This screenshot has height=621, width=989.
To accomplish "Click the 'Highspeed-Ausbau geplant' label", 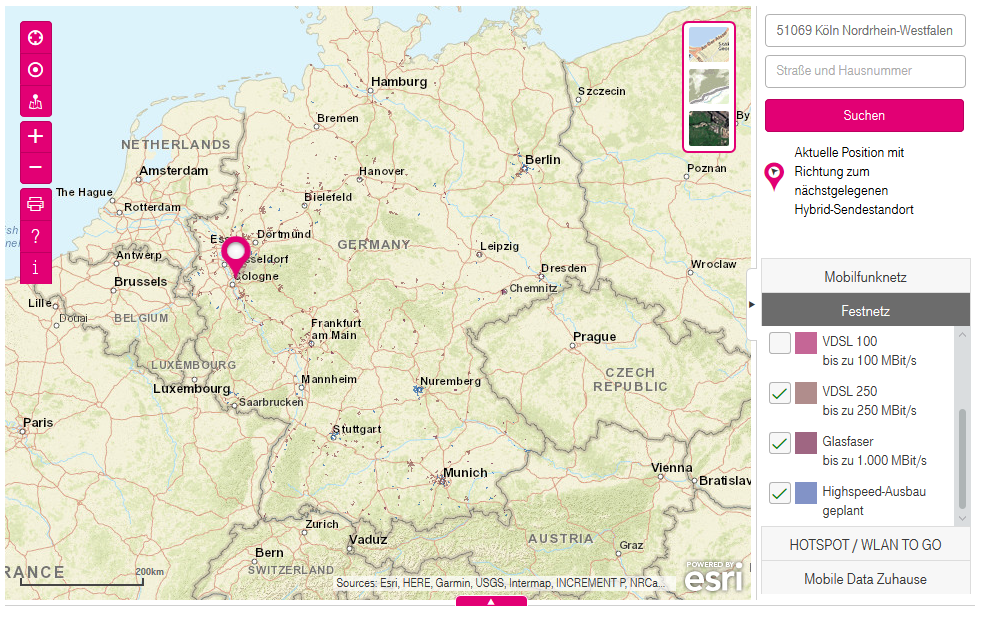I will tap(874, 501).
